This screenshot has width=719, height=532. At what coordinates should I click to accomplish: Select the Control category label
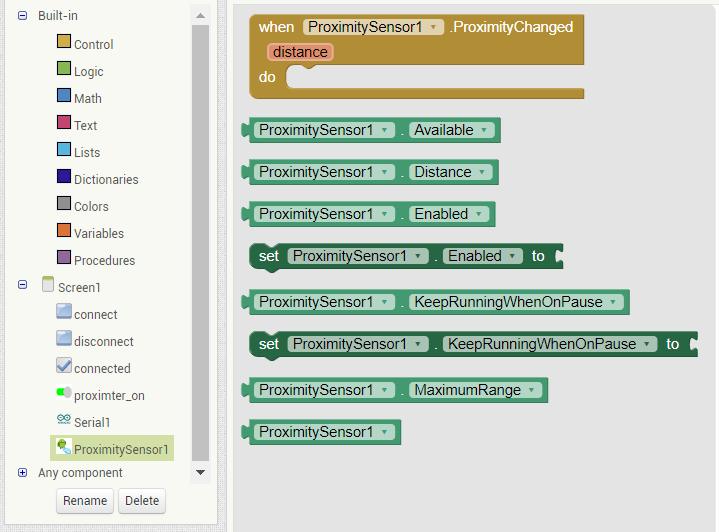(x=94, y=44)
